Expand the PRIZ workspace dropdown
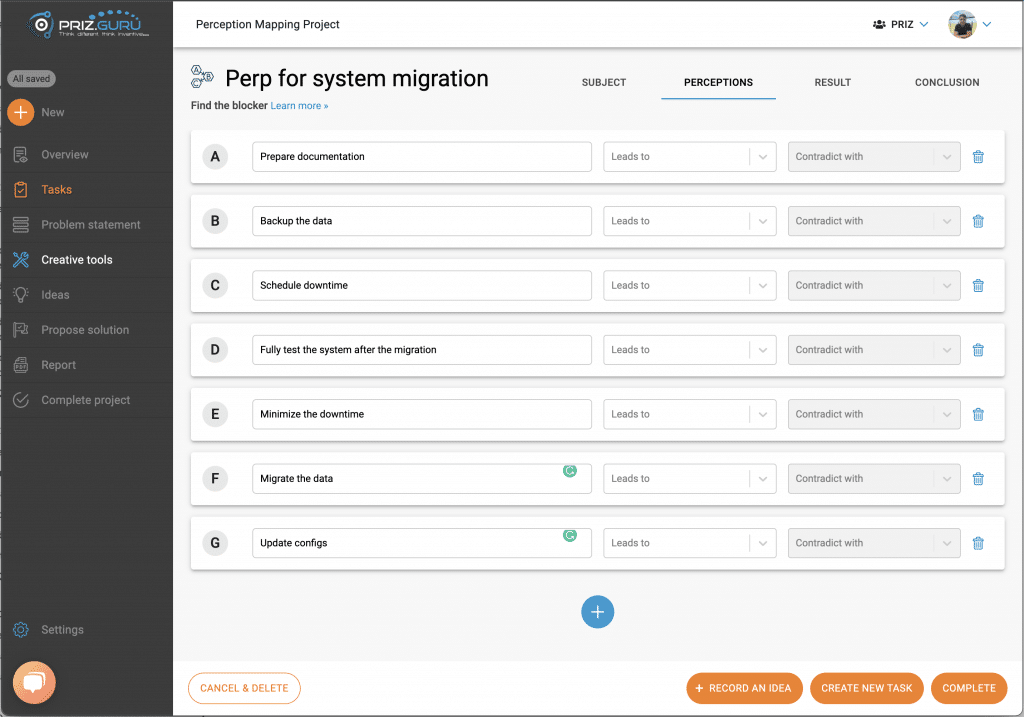1024x717 pixels. [x=901, y=25]
